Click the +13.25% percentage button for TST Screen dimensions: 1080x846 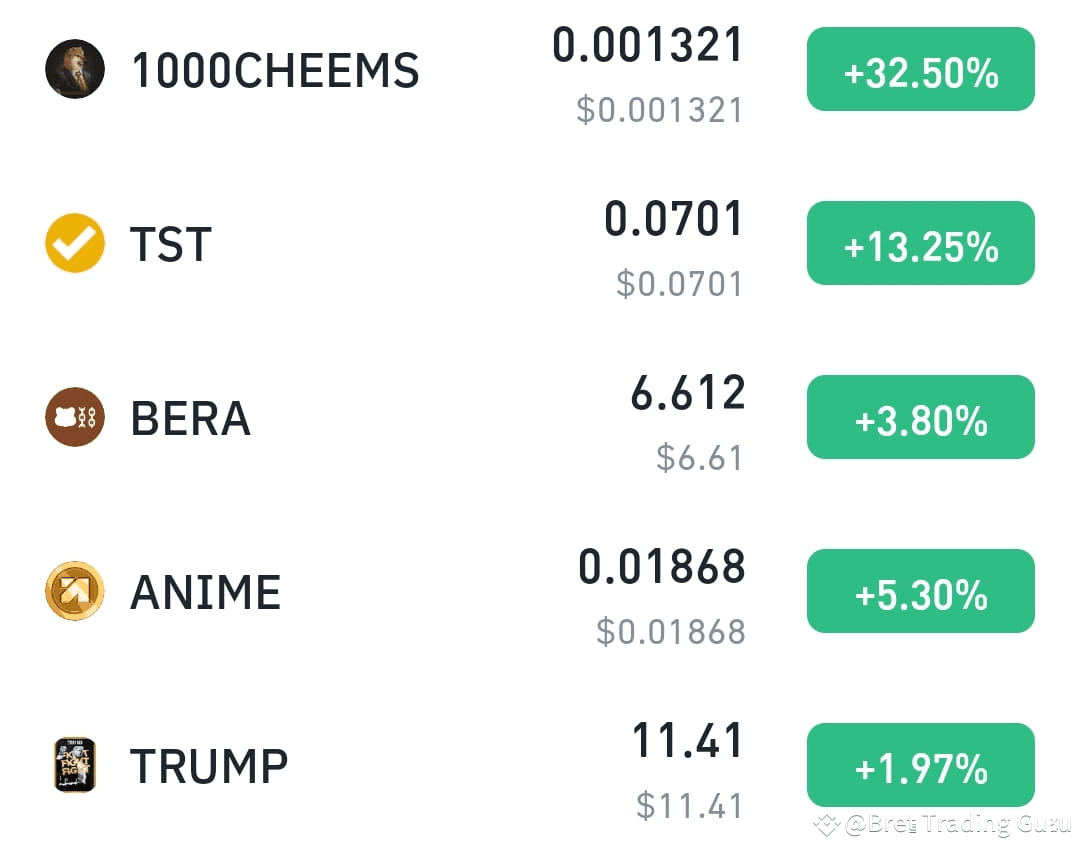tap(920, 243)
